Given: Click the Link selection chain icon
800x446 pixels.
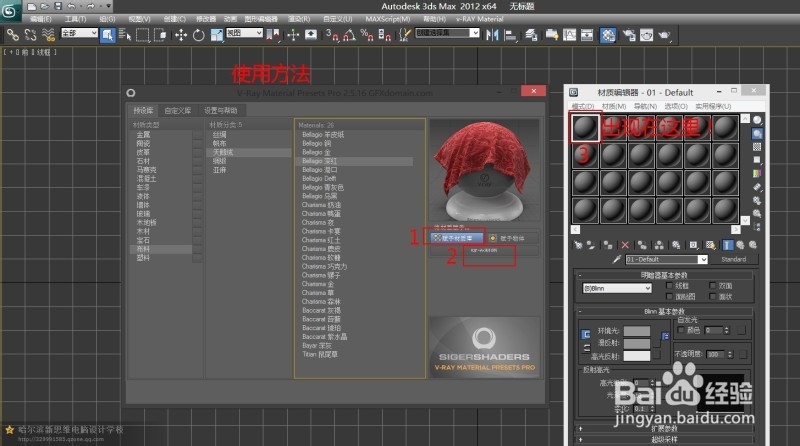Looking at the screenshot, I should [13, 34].
